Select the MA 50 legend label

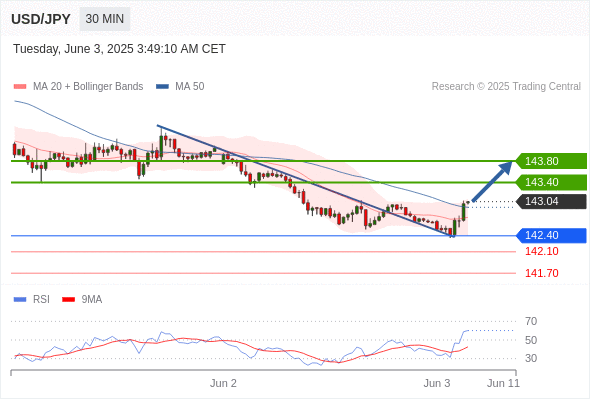coord(190,87)
